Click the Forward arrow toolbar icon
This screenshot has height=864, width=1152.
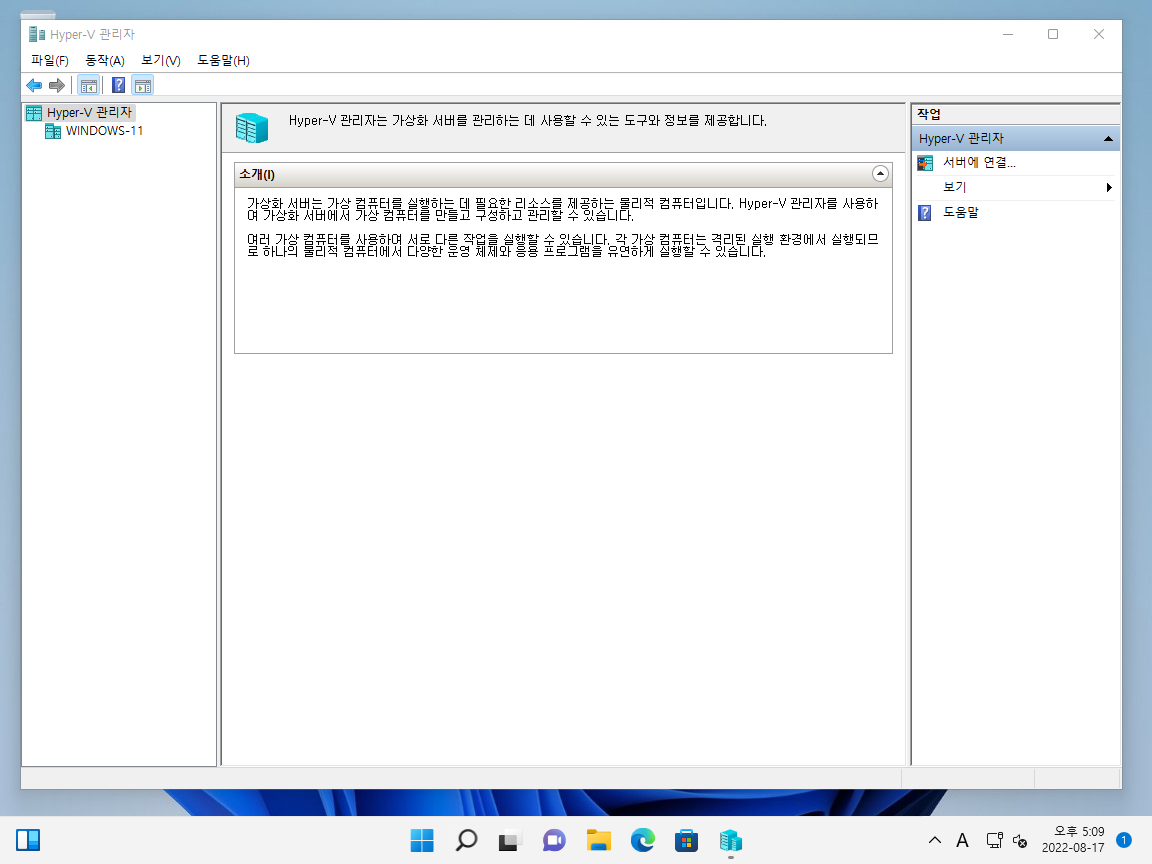click(57, 85)
